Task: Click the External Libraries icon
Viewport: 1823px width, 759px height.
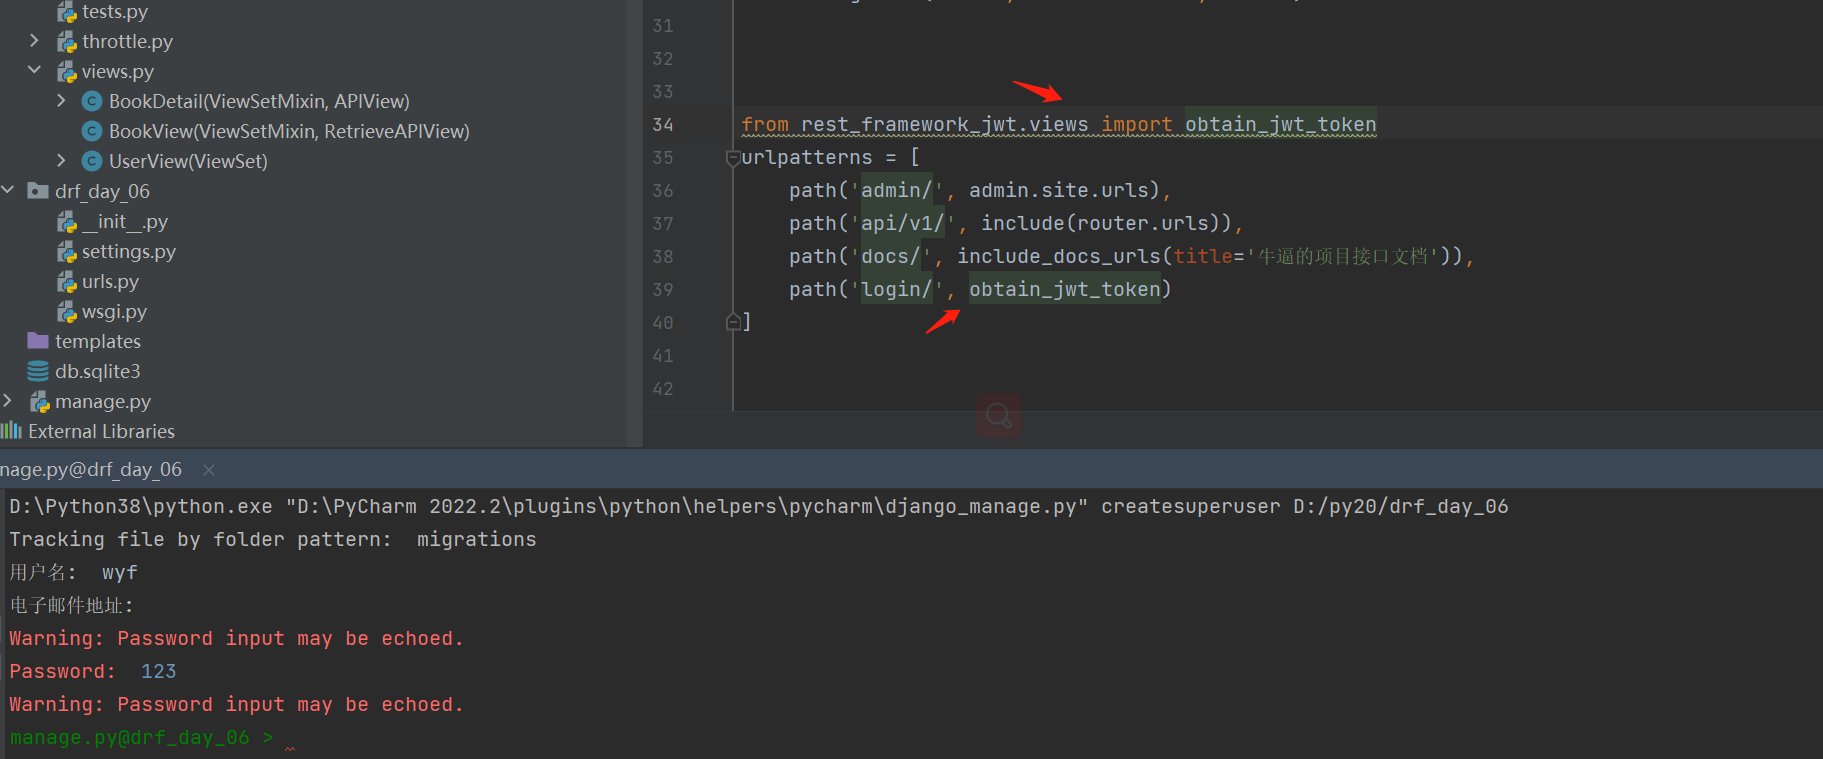Action: click(11, 431)
